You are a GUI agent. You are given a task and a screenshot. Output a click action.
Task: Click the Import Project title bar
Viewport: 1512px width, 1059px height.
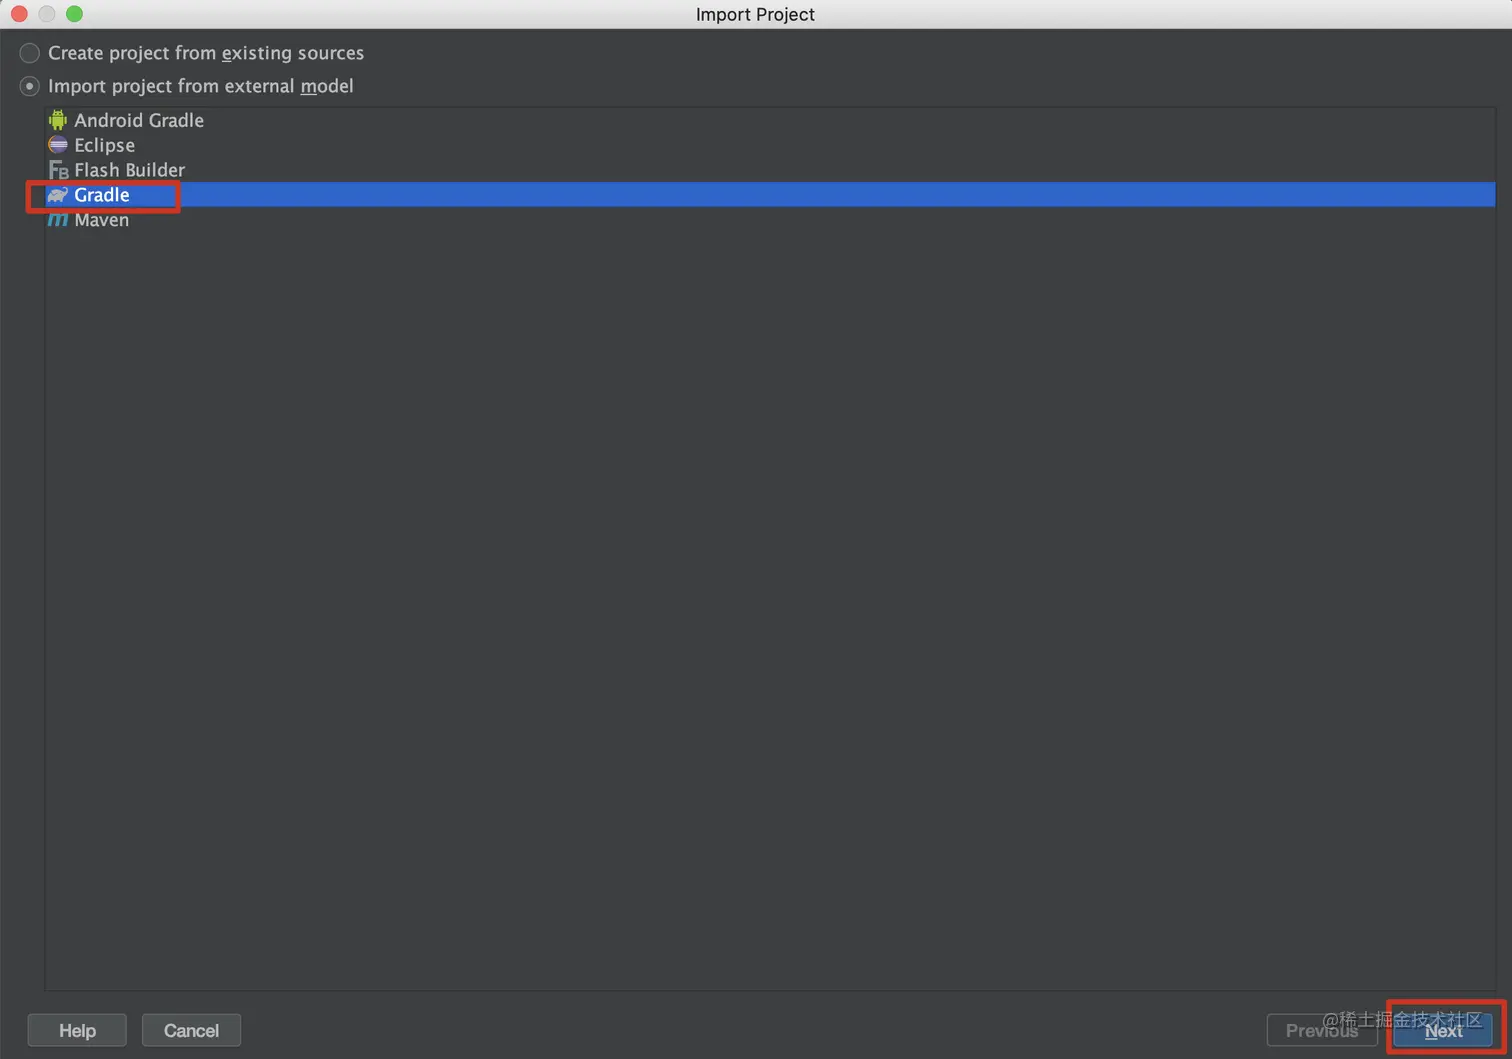(755, 14)
